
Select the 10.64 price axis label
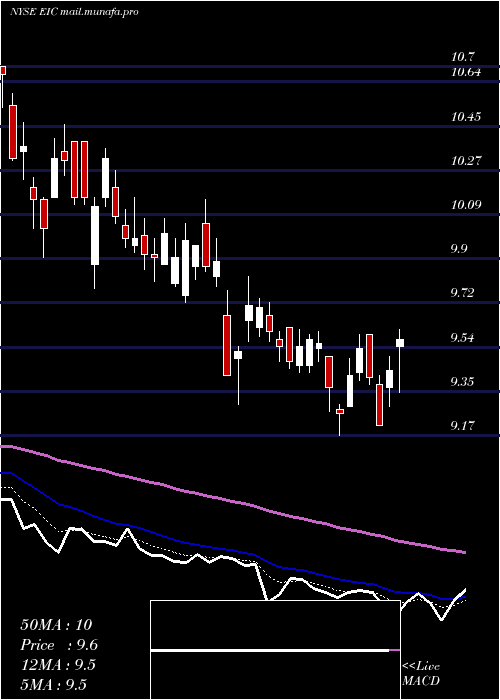pos(466,72)
